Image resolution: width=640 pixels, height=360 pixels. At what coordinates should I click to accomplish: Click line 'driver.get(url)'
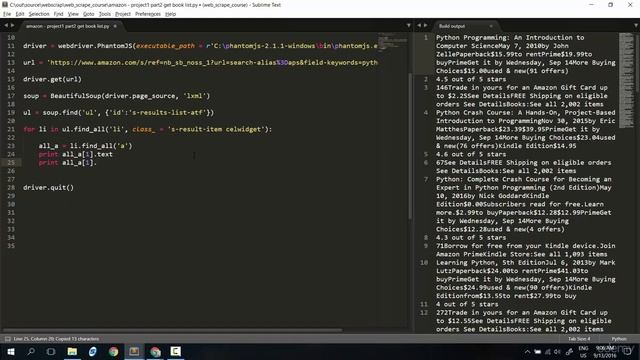[52, 79]
